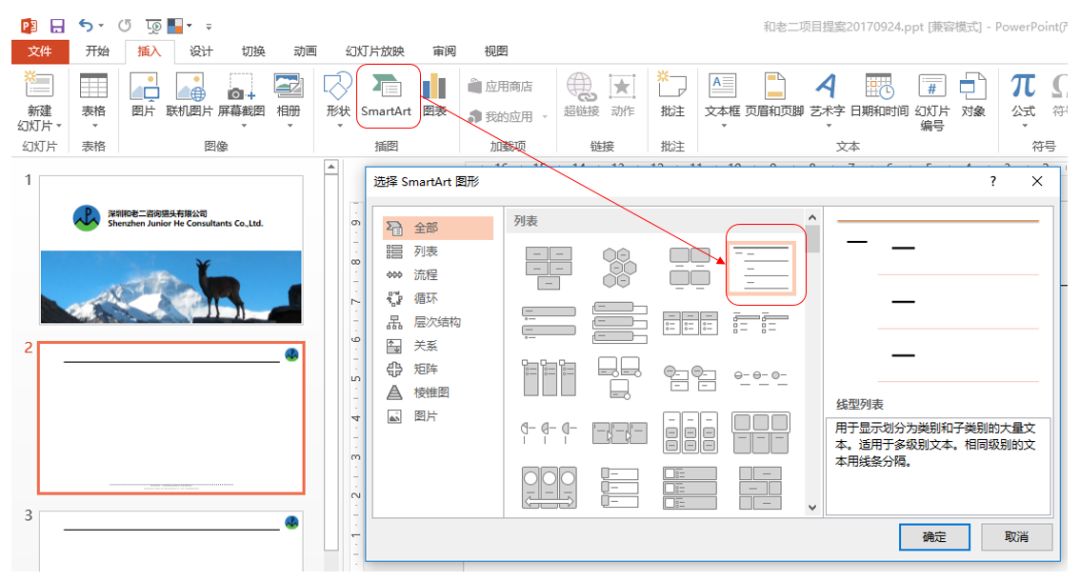Expand quick access toolbar customize arrow
1080x582 pixels.
tap(210, 26)
